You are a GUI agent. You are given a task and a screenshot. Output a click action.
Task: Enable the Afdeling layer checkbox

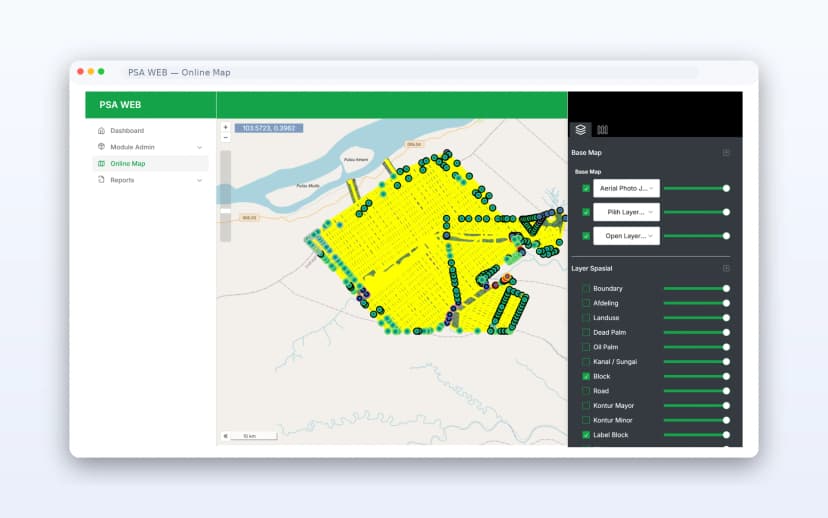[586, 303]
